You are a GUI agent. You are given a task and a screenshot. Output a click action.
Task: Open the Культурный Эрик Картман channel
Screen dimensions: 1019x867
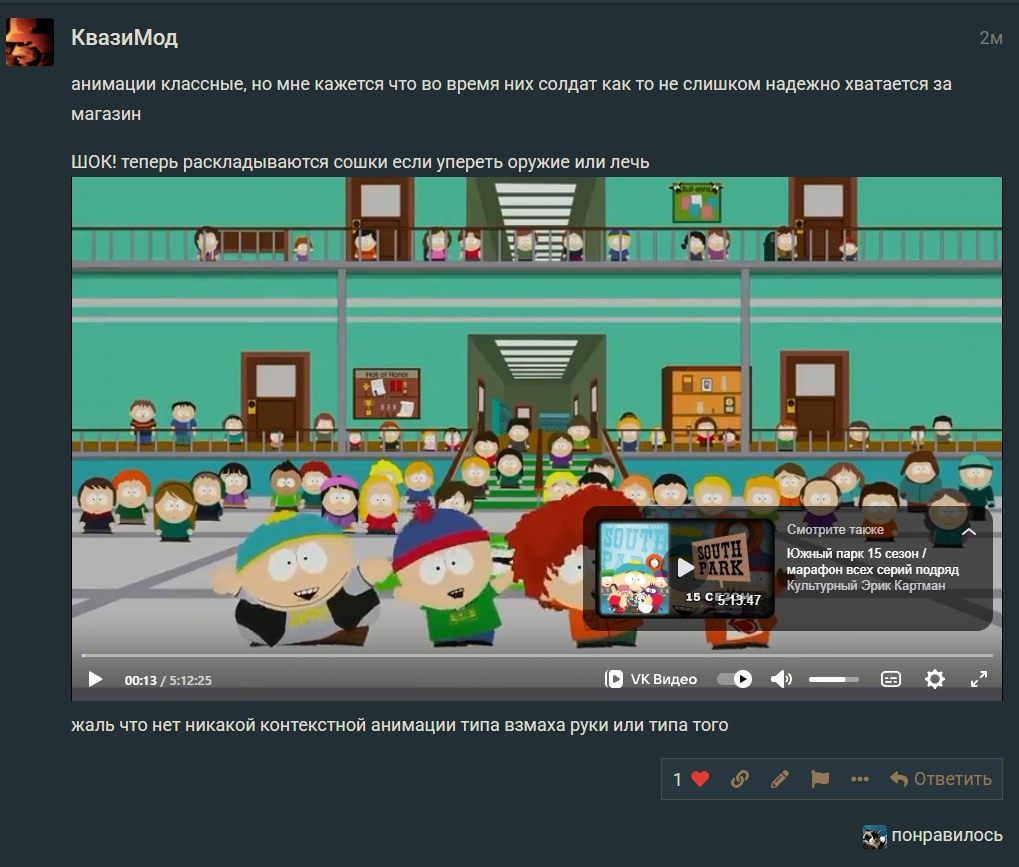[x=866, y=586]
